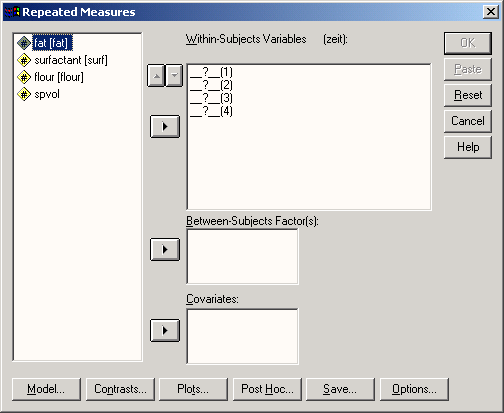Select the spvol variable
The width and height of the screenshot is (504, 413).
click(47, 94)
